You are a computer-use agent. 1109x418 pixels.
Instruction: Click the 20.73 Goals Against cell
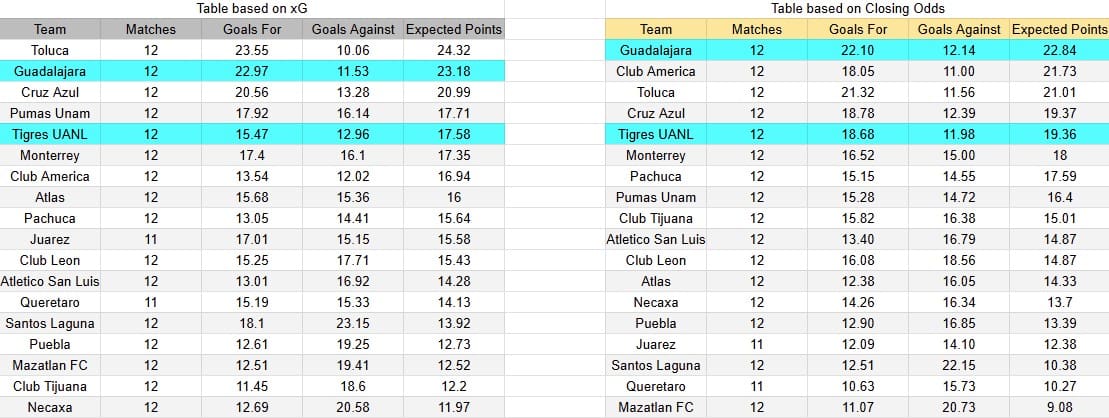[959, 407]
